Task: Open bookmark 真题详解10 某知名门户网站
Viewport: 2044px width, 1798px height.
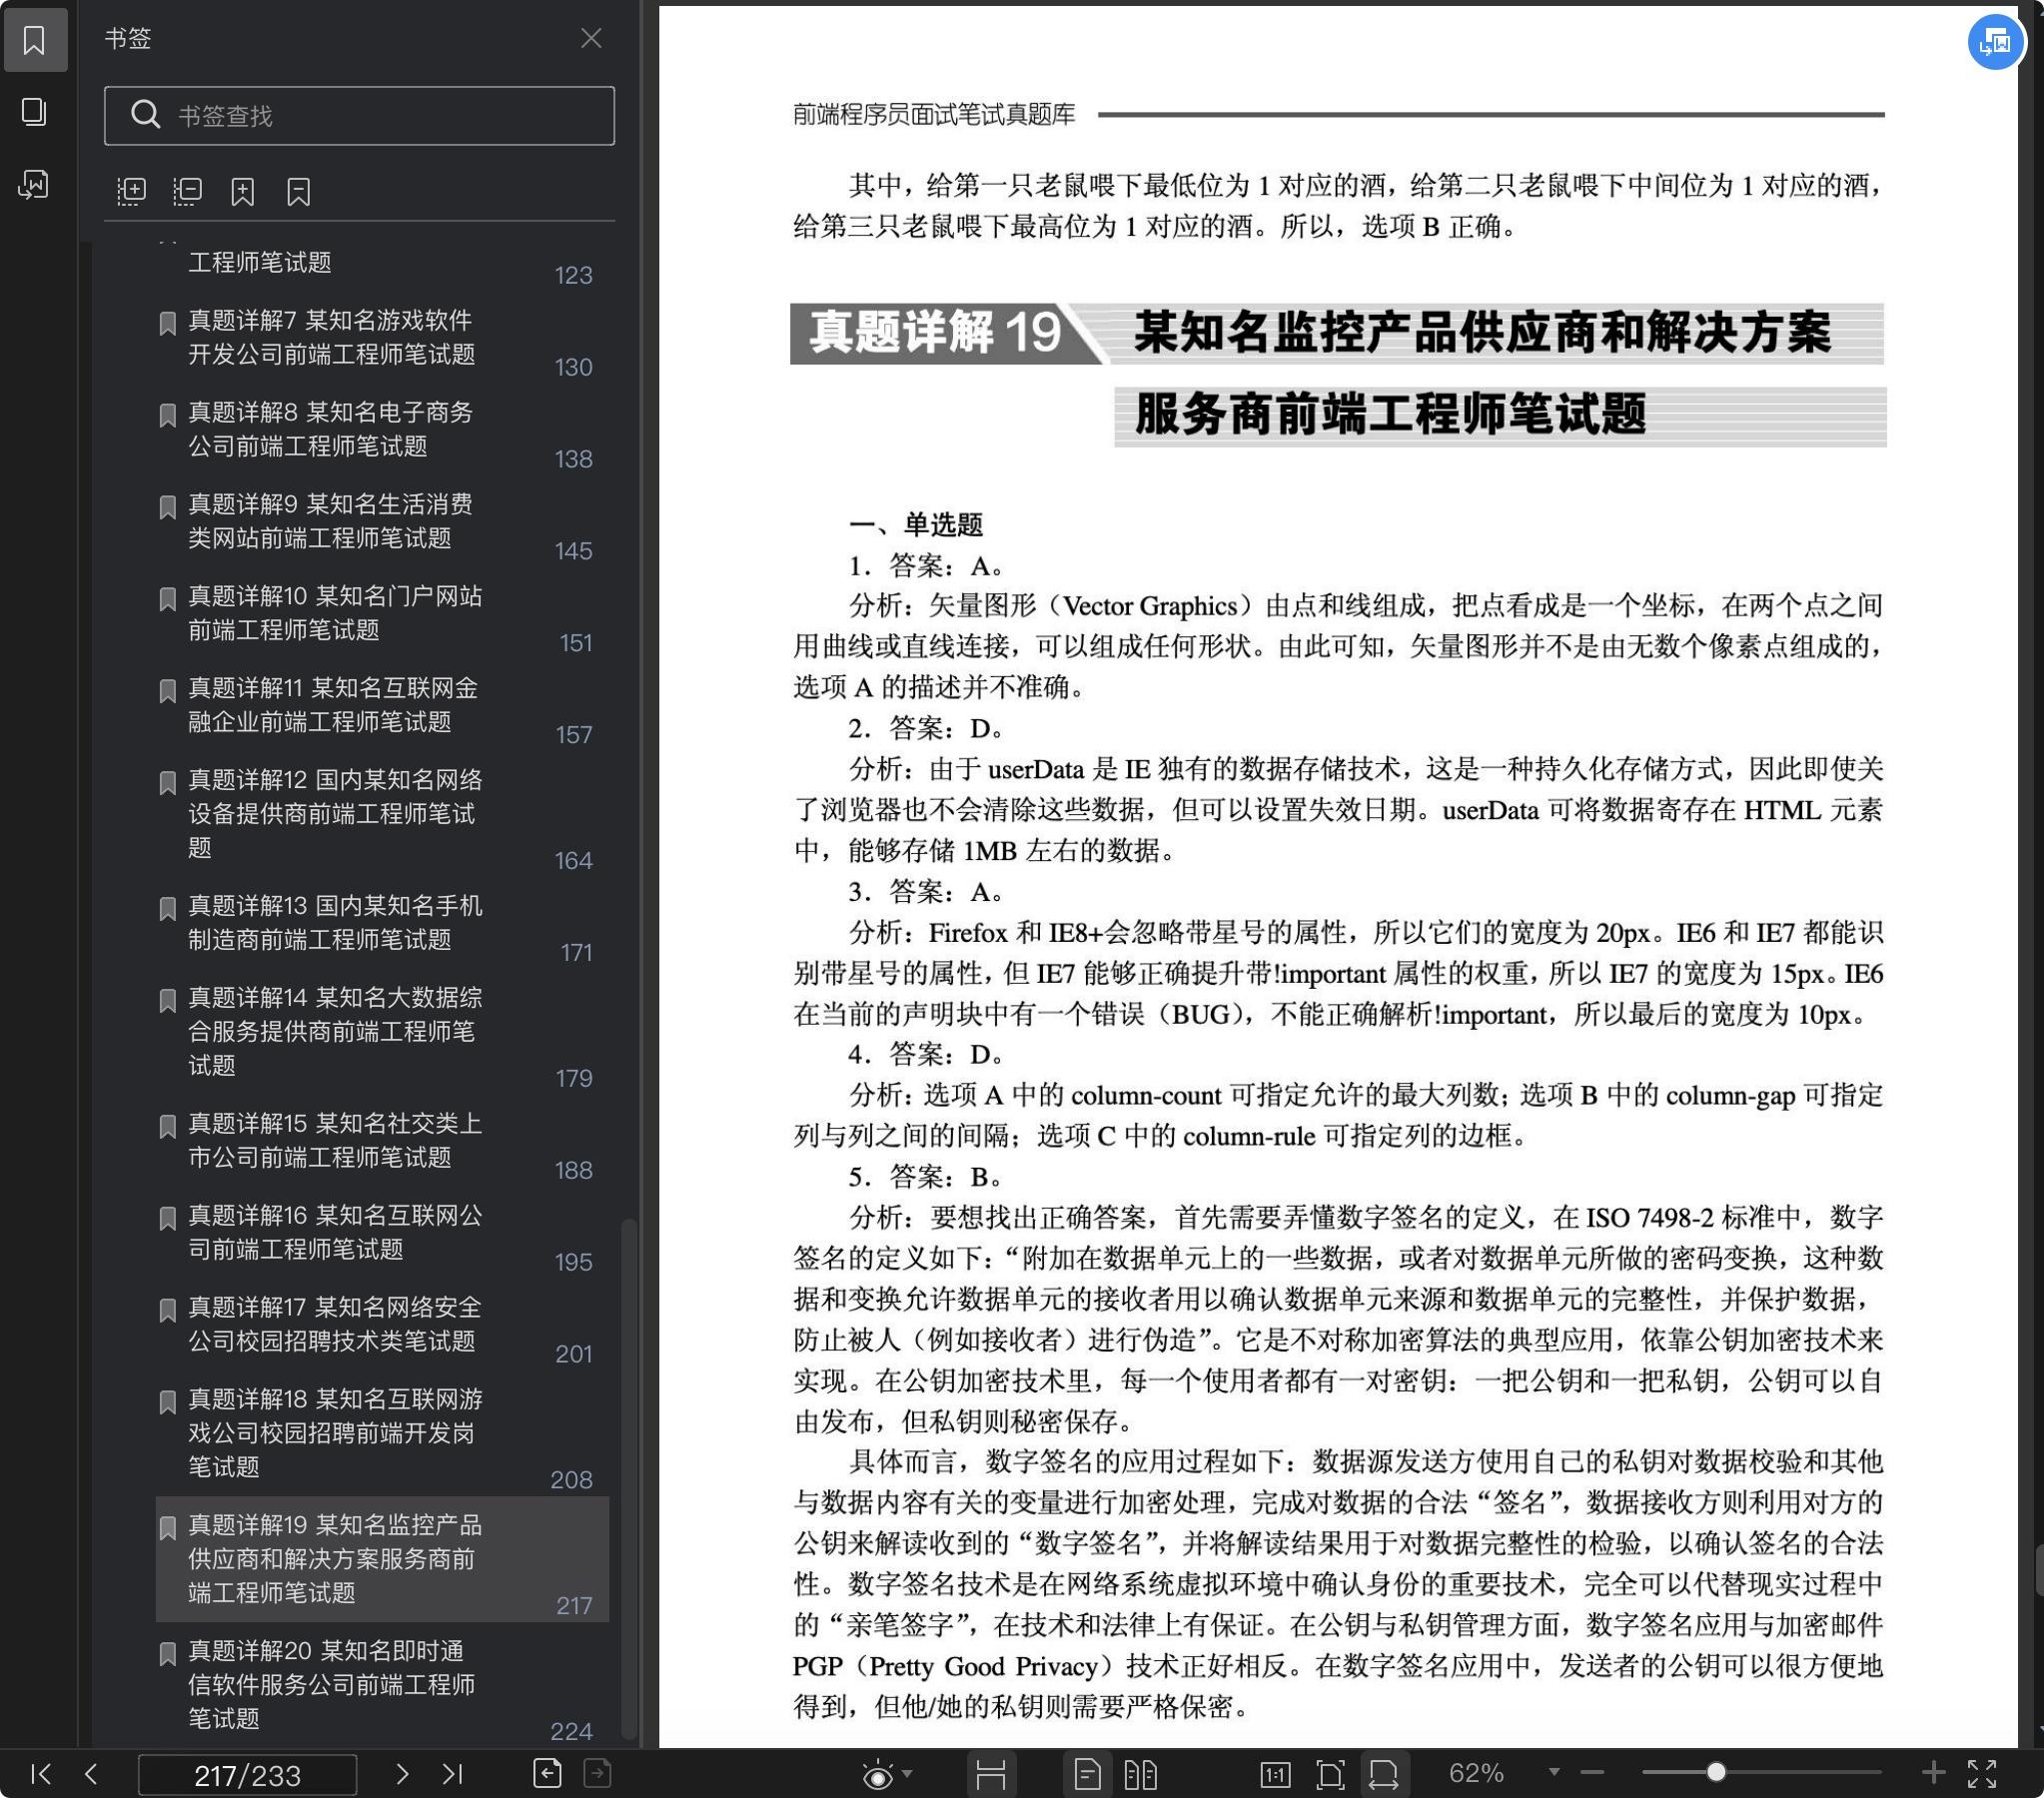Action: (x=382, y=614)
